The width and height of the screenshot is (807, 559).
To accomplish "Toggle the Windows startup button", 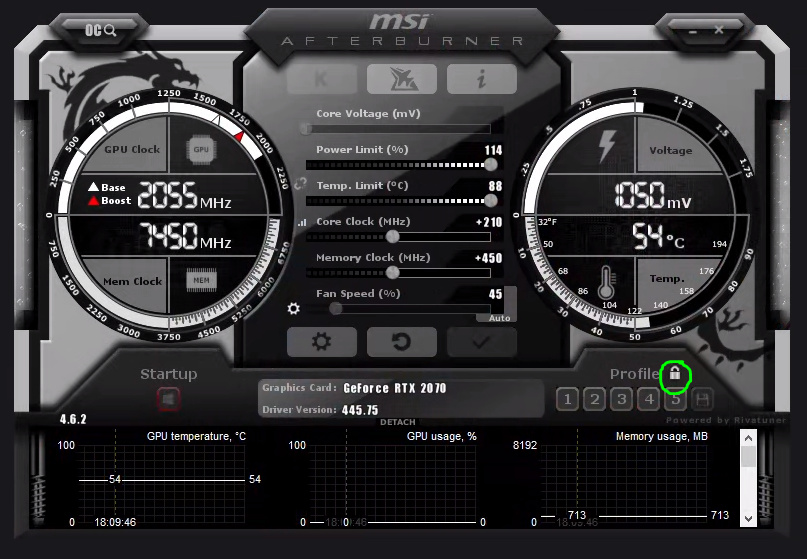I will coord(168,399).
